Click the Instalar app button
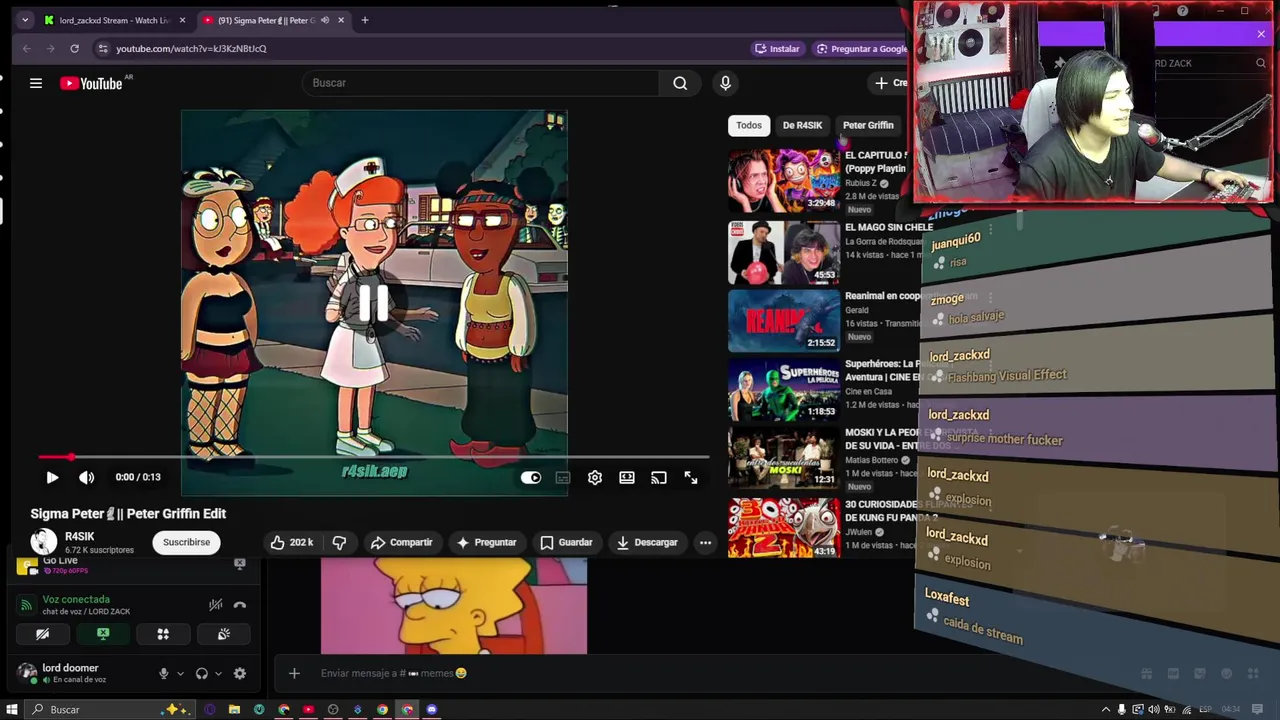1280x720 pixels. click(x=778, y=48)
